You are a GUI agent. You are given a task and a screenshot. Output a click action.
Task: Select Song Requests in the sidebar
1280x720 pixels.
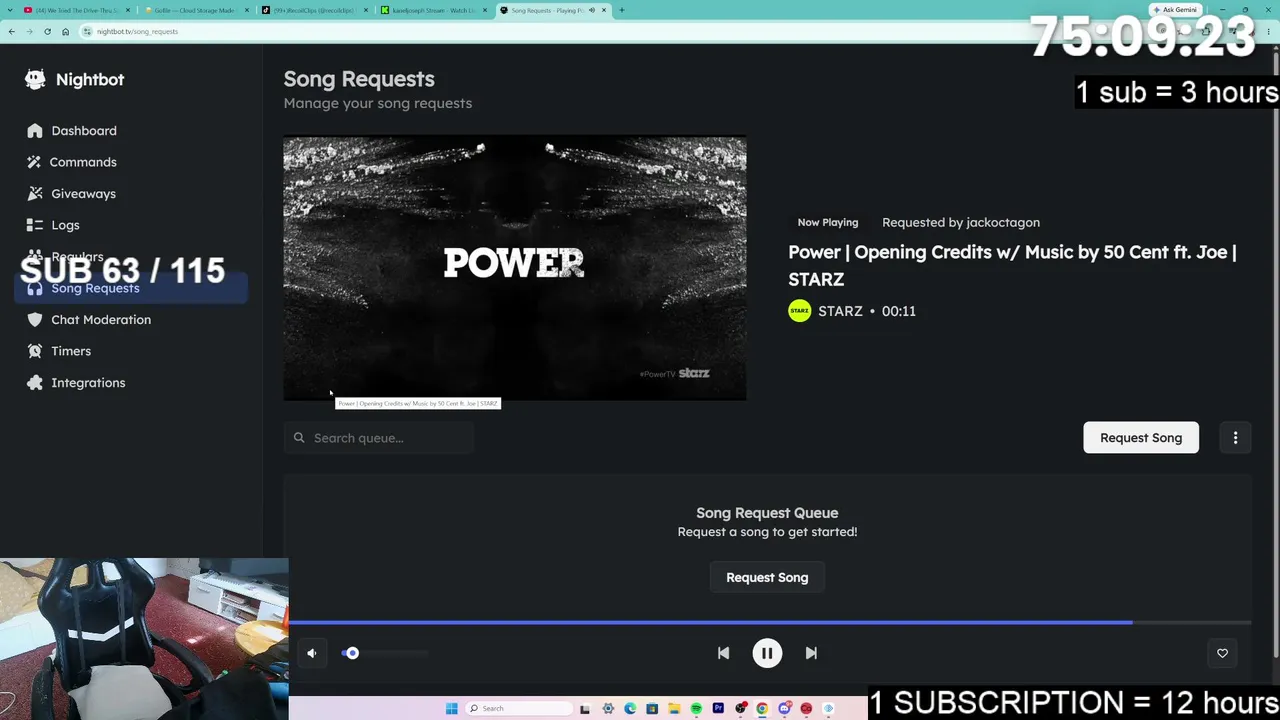pyautogui.click(x=131, y=288)
